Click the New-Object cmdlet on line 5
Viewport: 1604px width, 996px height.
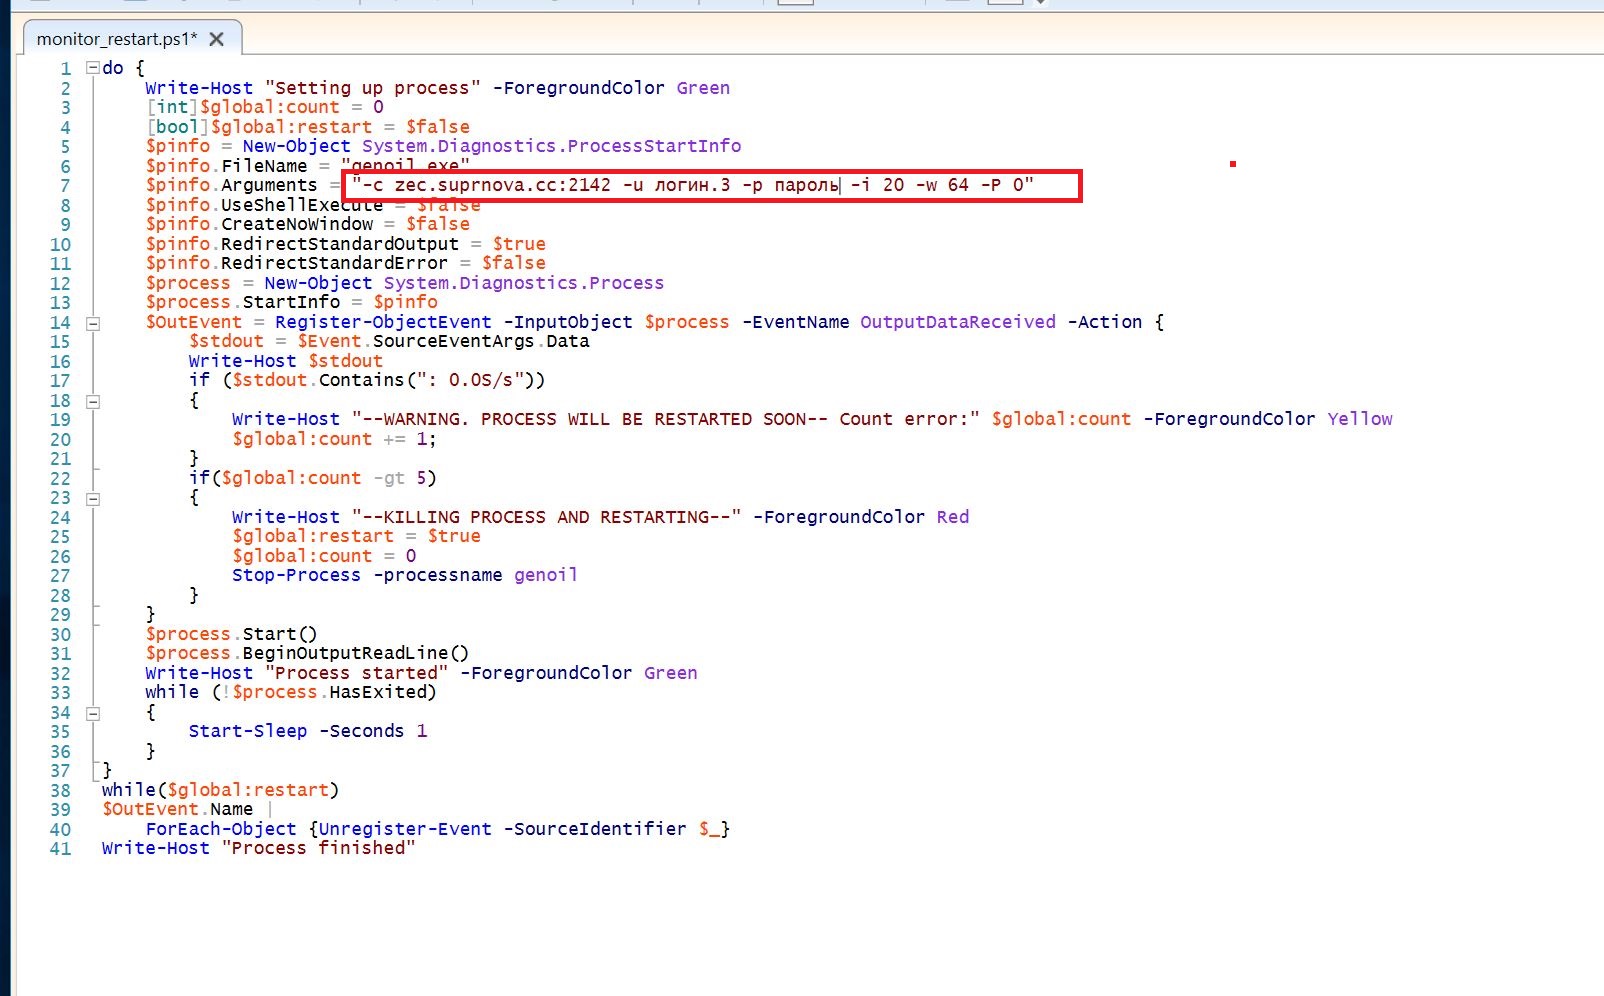pyautogui.click(x=296, y=146)
